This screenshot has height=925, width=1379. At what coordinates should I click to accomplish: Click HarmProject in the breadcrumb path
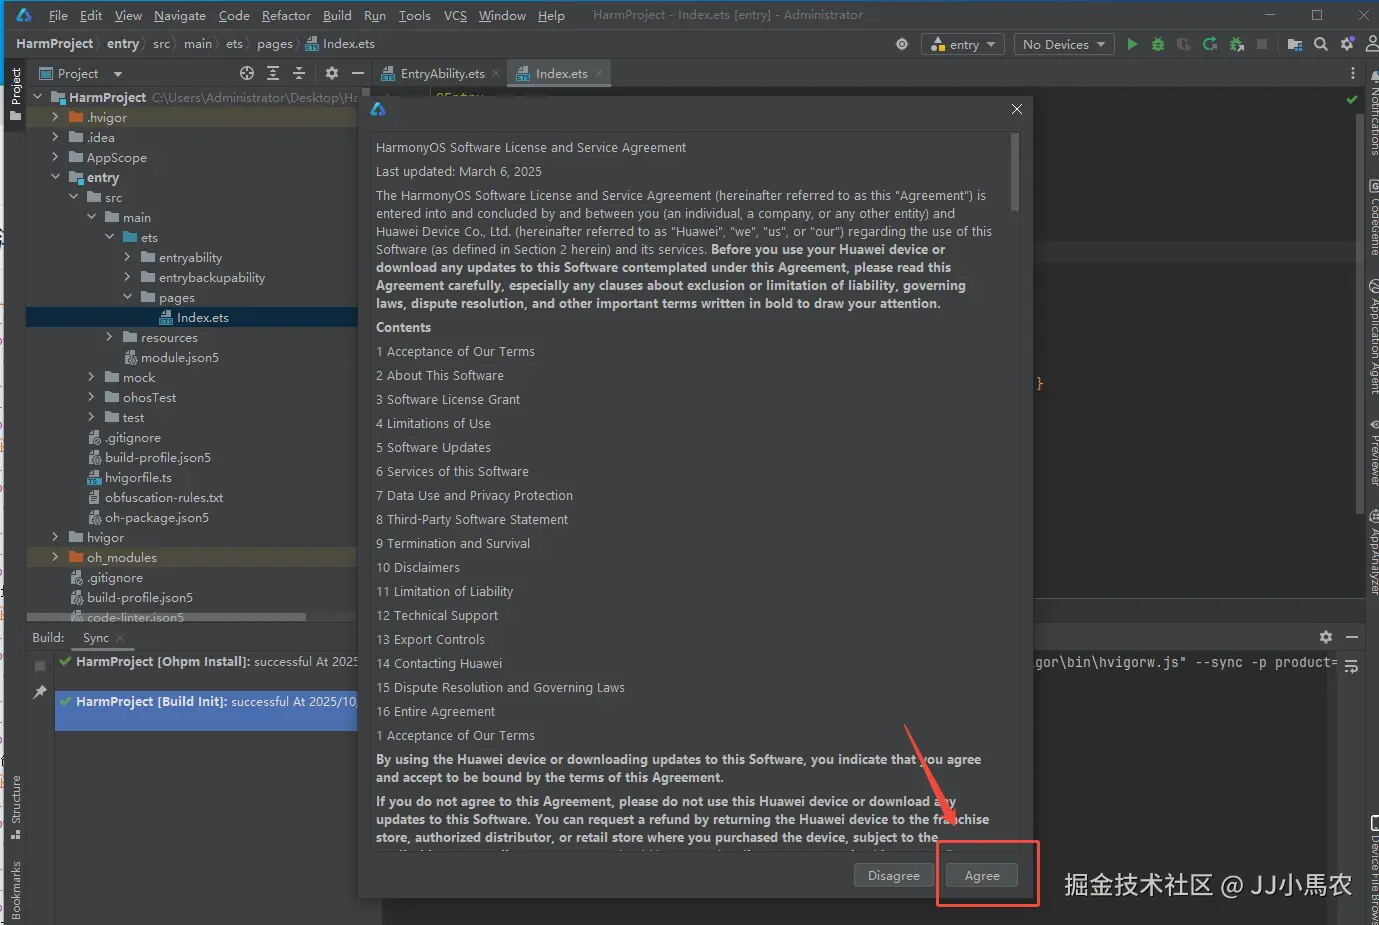pyautogui.click(x=54, y=44)
